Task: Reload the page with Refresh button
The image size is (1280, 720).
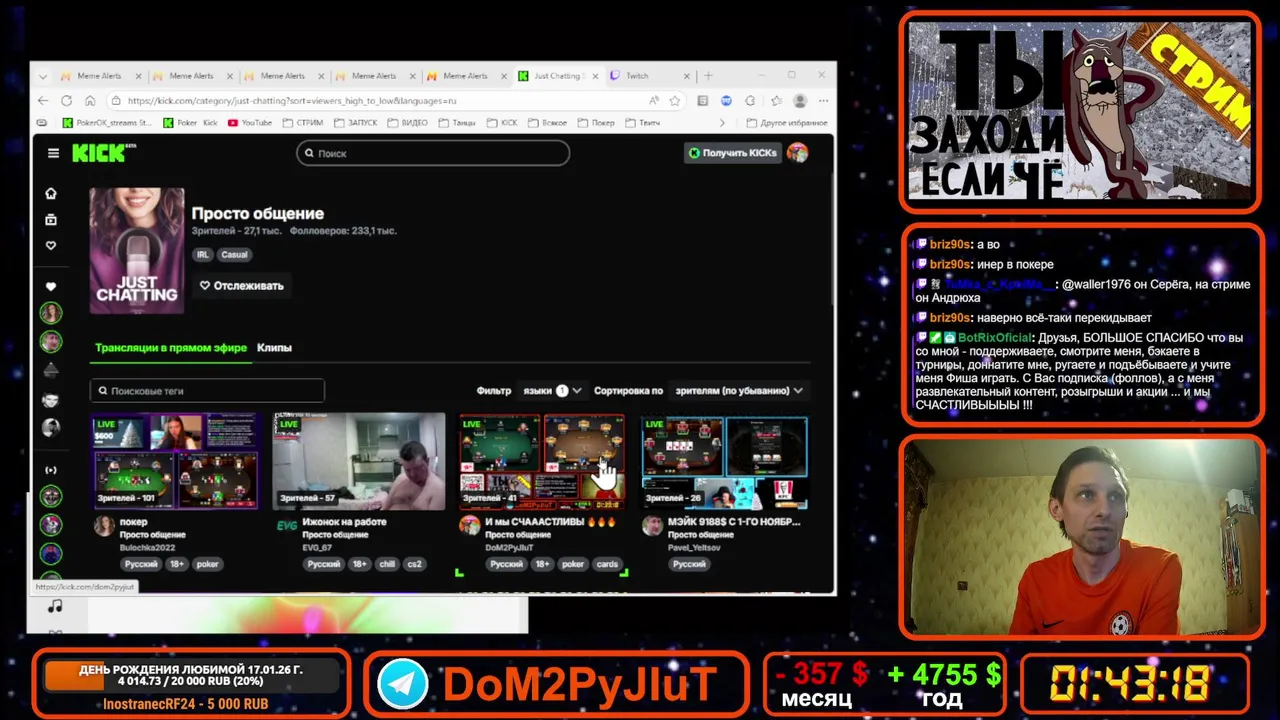Action: tap(66, 100)
